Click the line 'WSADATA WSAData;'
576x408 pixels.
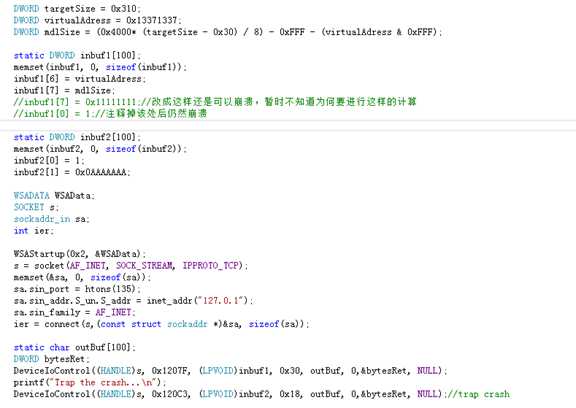coord(54,196)
